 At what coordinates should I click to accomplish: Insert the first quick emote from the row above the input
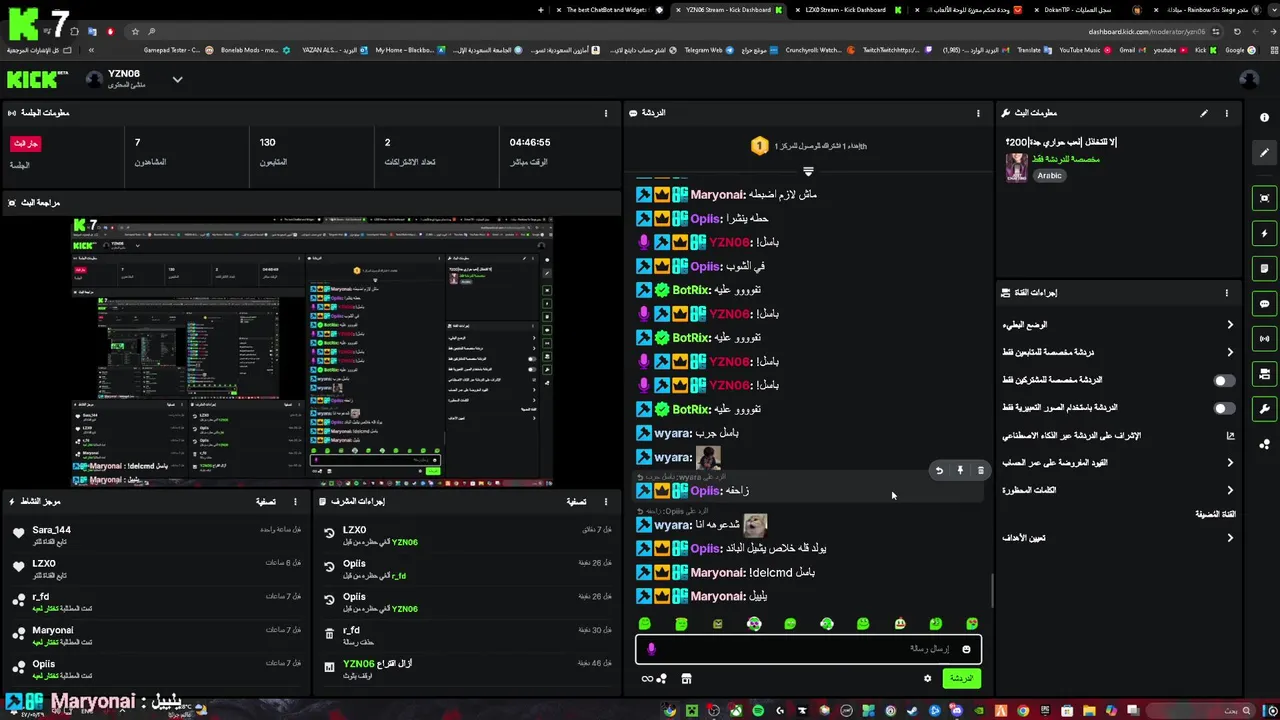tap(645, 624)
